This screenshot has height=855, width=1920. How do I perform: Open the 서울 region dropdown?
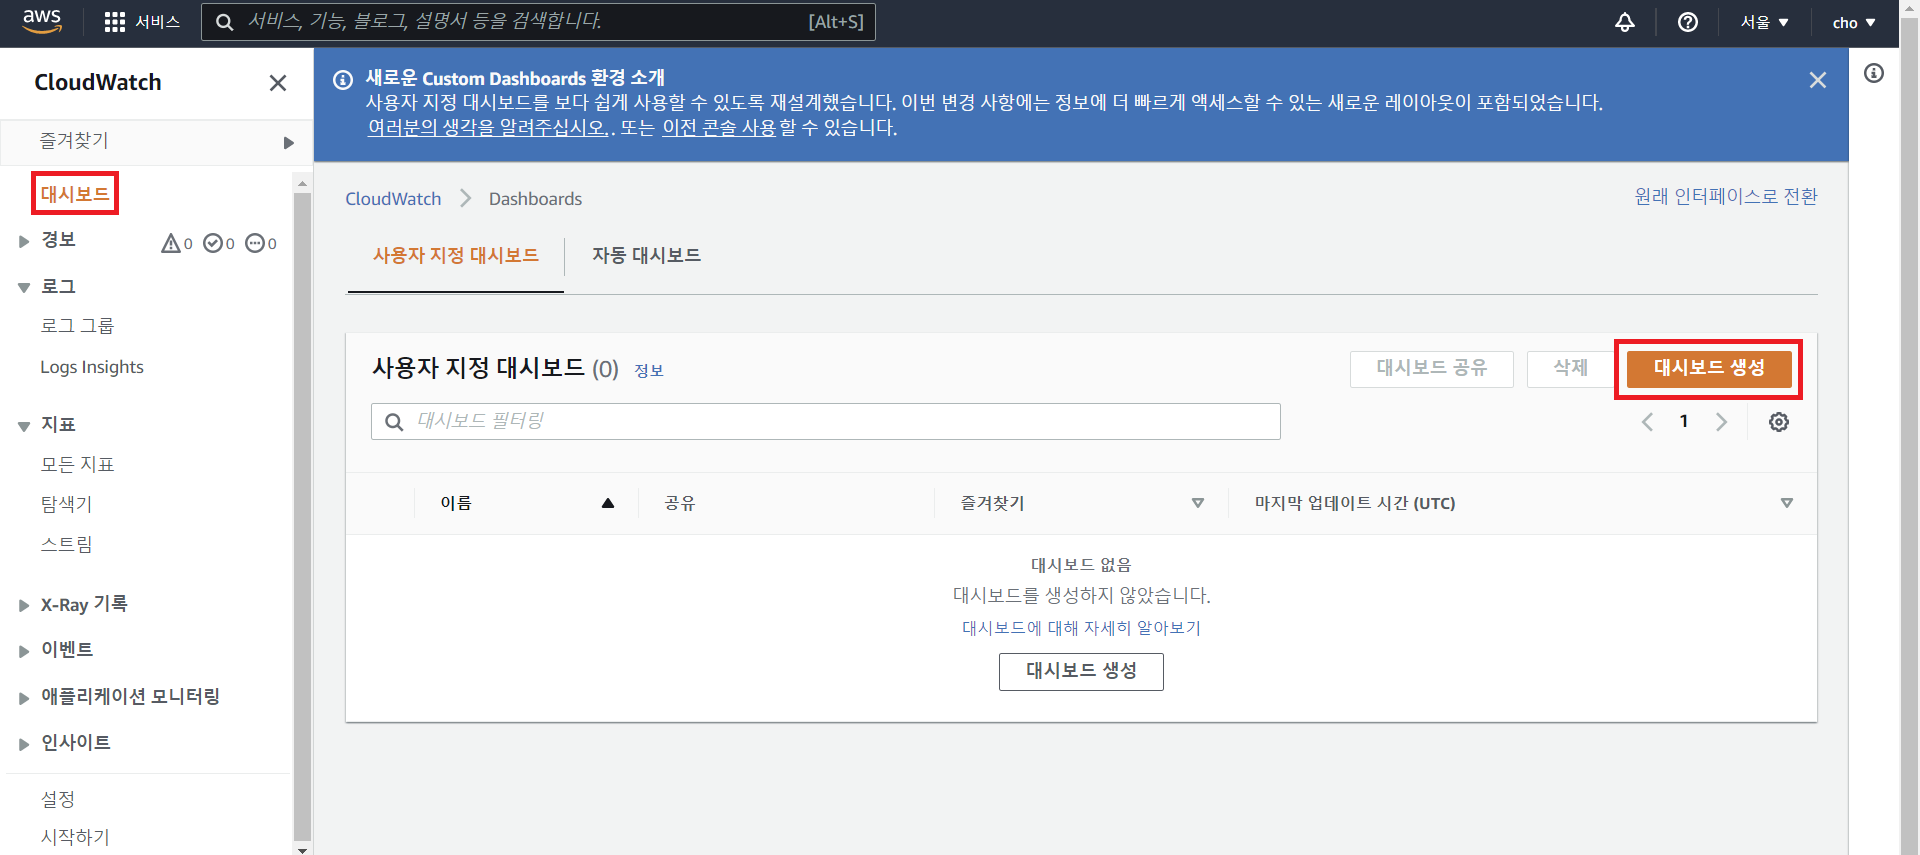(1764, 22)
